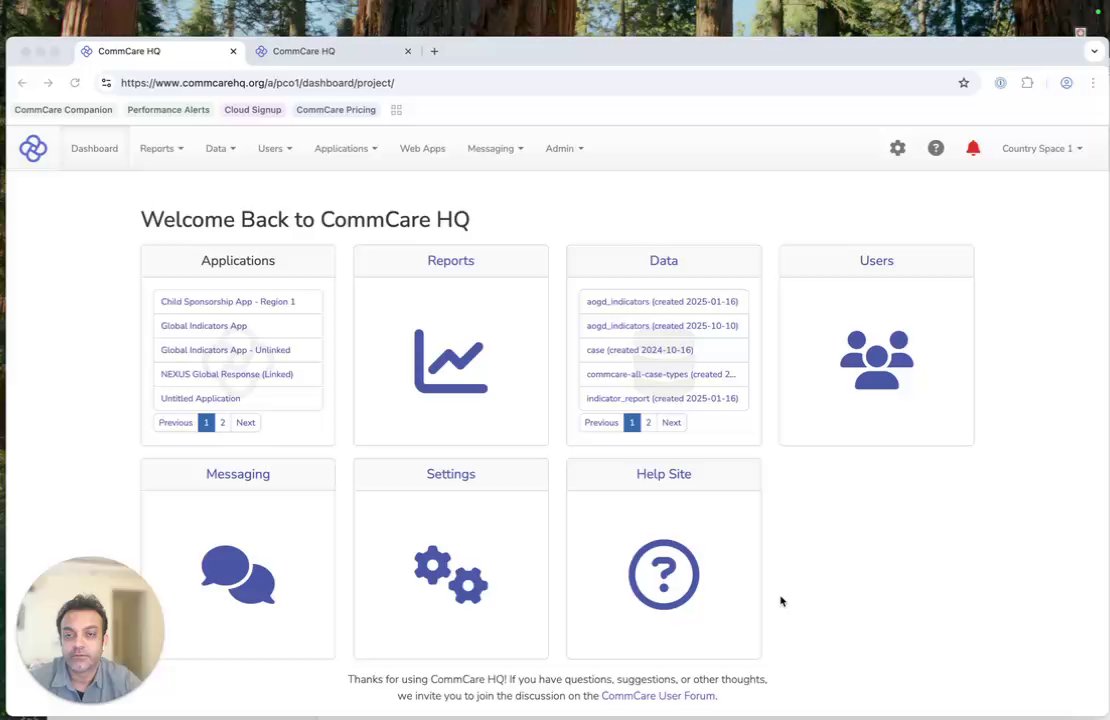Open the browser extensions puzzle icon
Screen dimensions: 1110x720
coord(1027,83)
